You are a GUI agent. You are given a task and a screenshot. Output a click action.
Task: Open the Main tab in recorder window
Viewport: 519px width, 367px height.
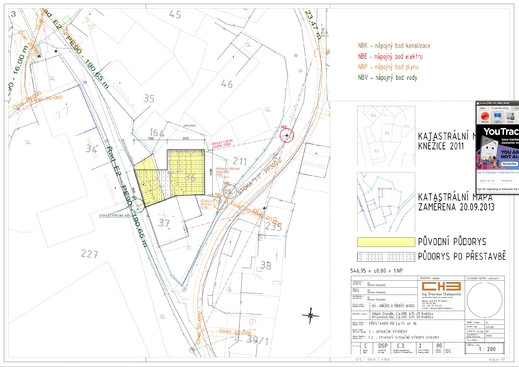483,108
